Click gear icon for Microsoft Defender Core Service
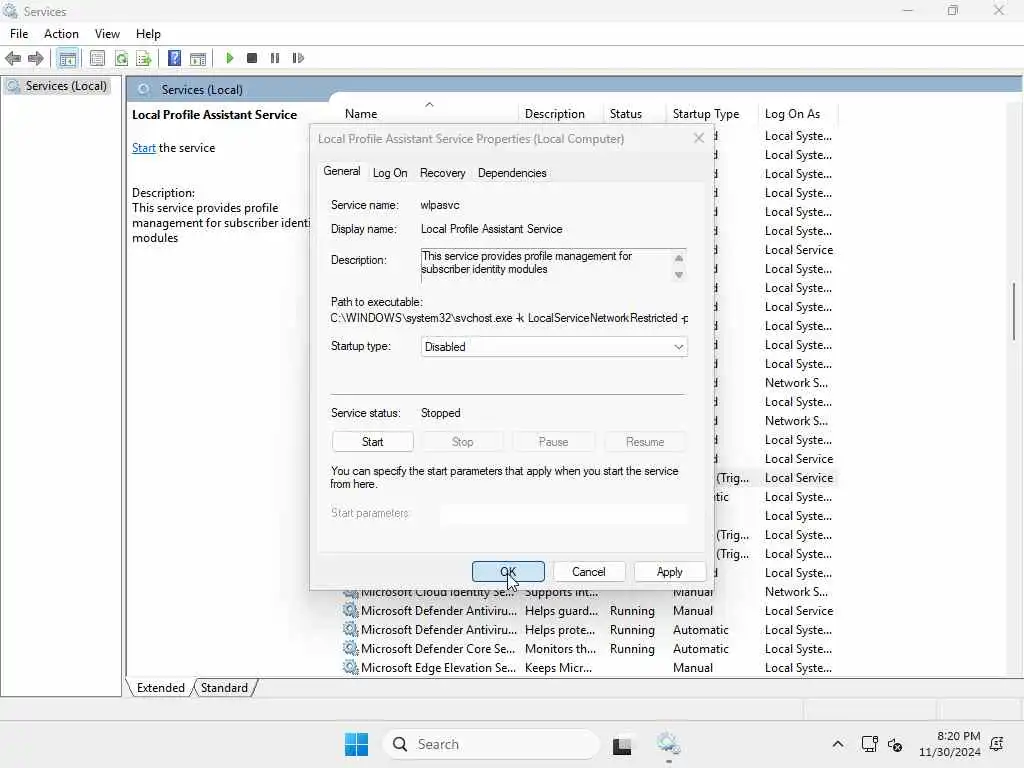The image size is (1024, 768). pos(351,648)
